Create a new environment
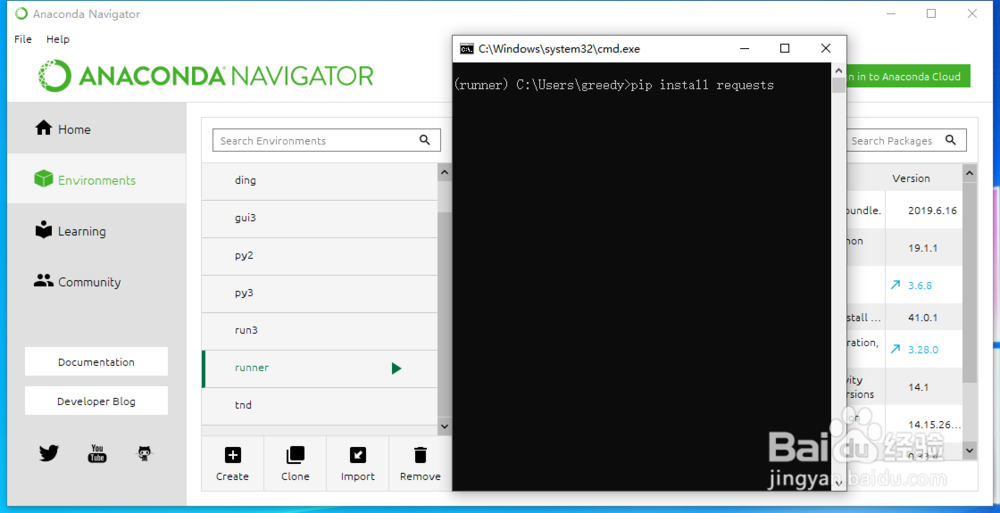The height and width of the screenshot is (513, 1000). click(x=232, y=464)
